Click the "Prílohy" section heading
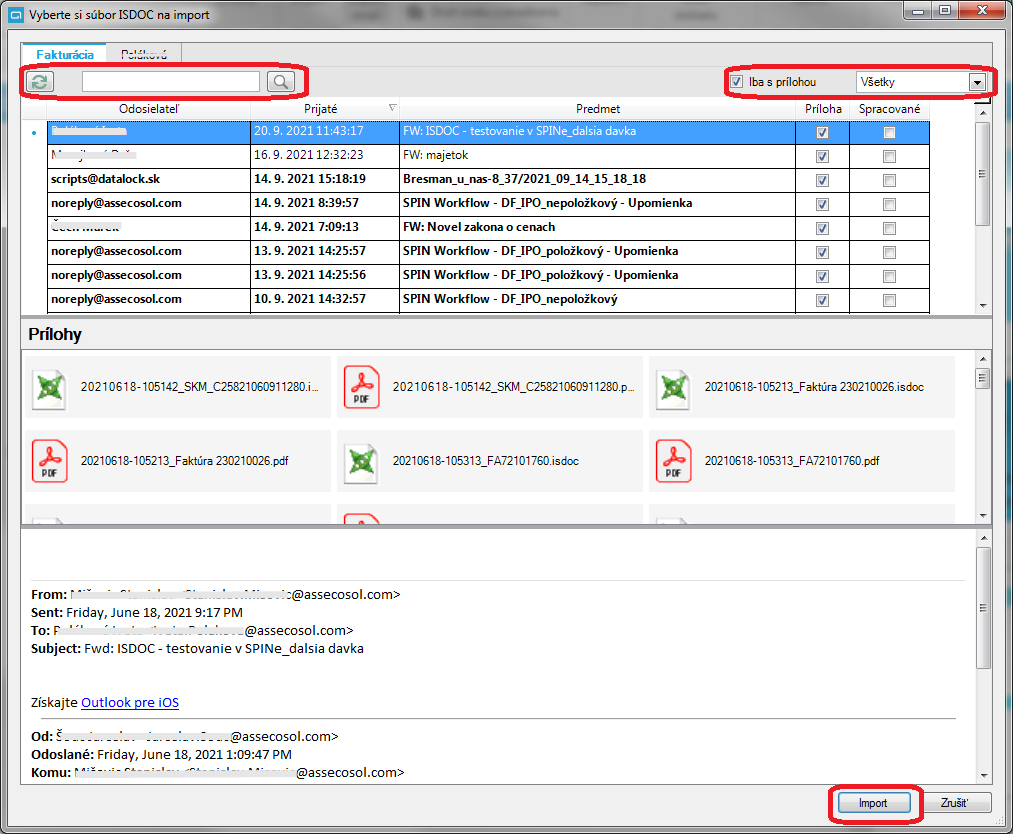Viewport: 1013px width, 834px height. click(55, 335)
